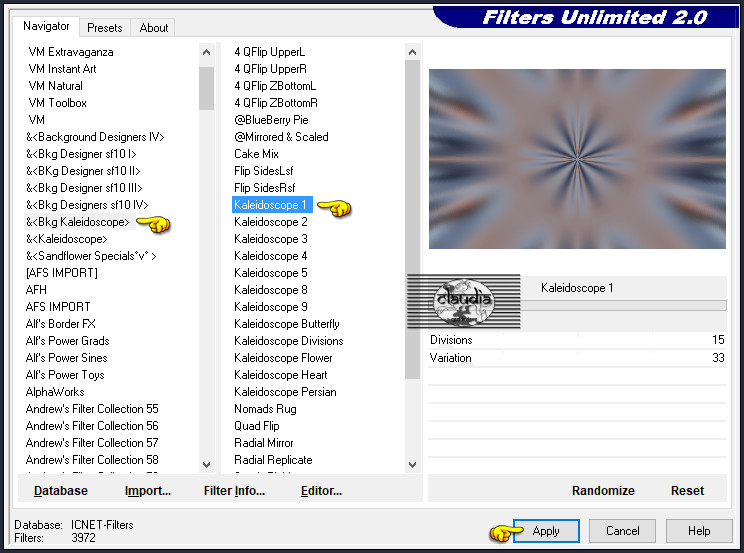Click the Apply button
This screenshot has height=553, width=744.
point(546,531)
